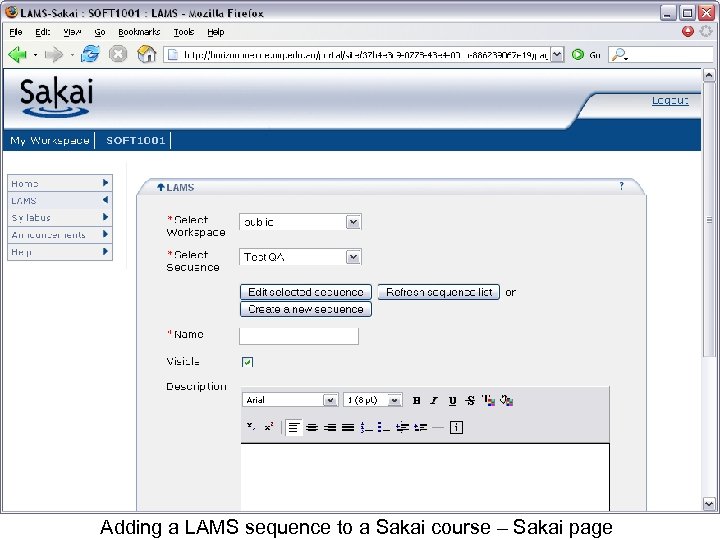720x540 pixels.
Task: Click the Name input field
Action: pos(299,336)
